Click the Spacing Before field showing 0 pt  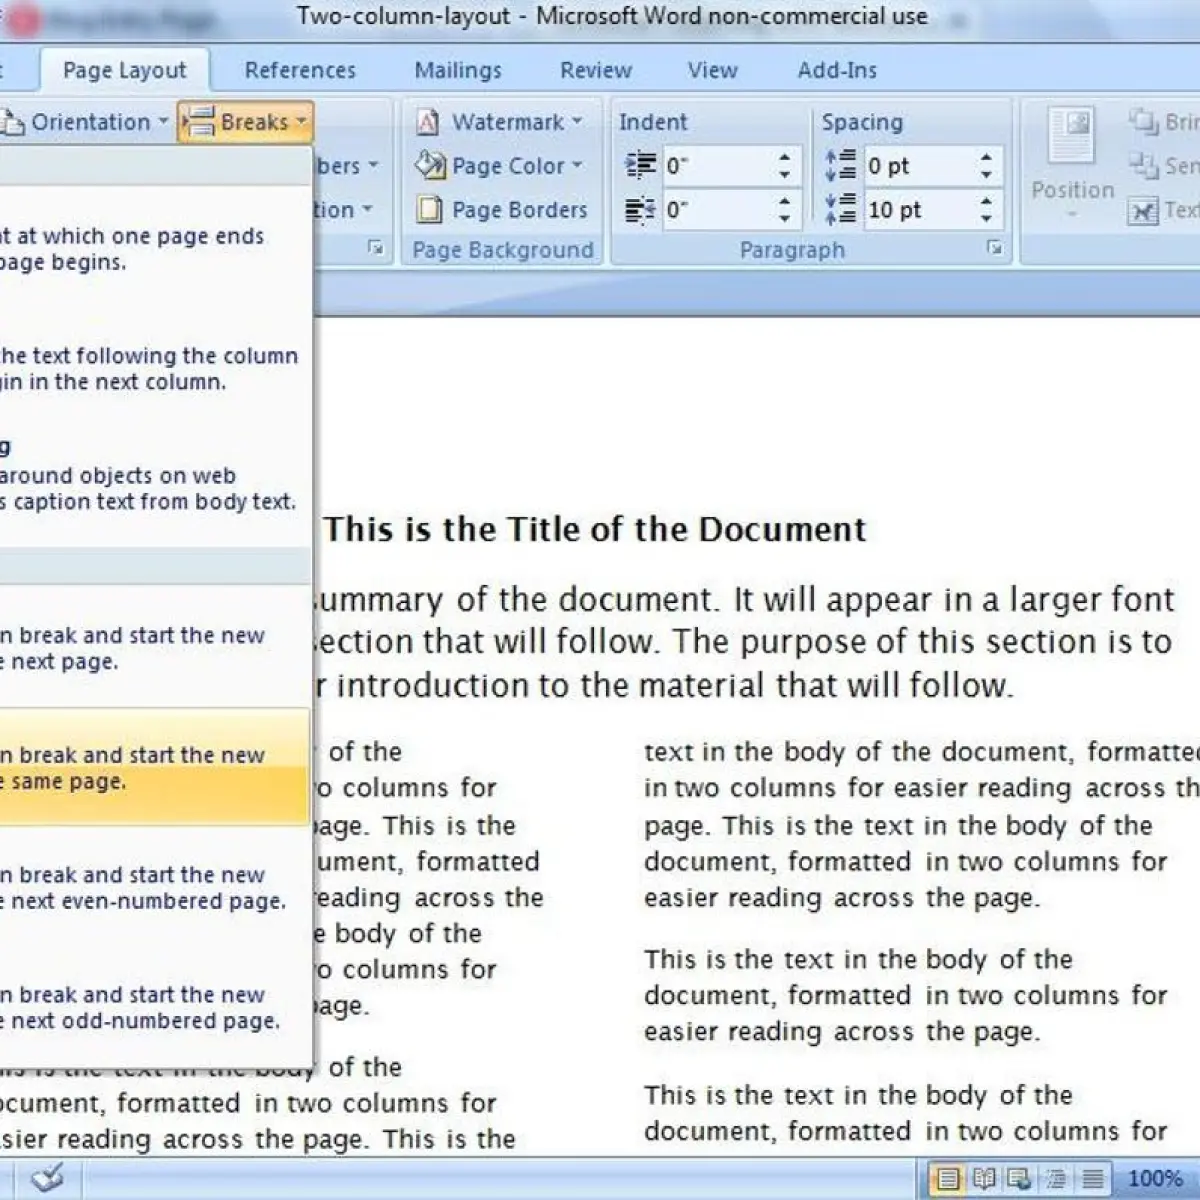(x=917, y=166)
